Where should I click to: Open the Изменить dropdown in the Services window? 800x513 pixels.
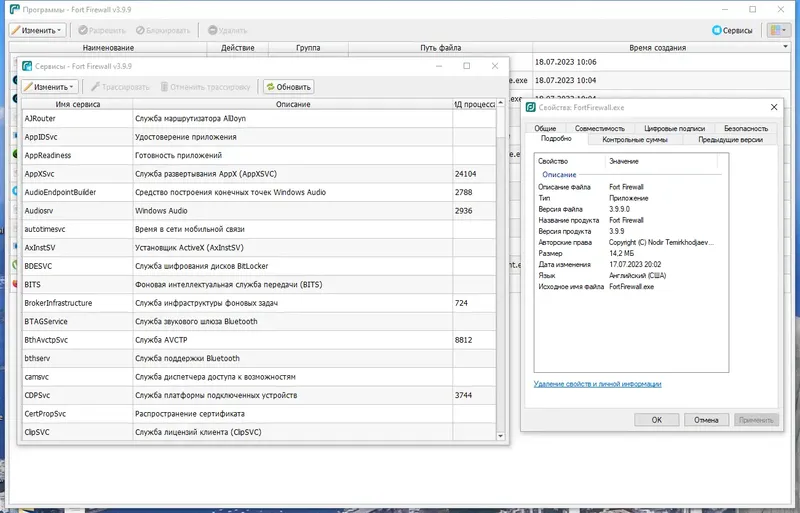click(x=49, y=87)
